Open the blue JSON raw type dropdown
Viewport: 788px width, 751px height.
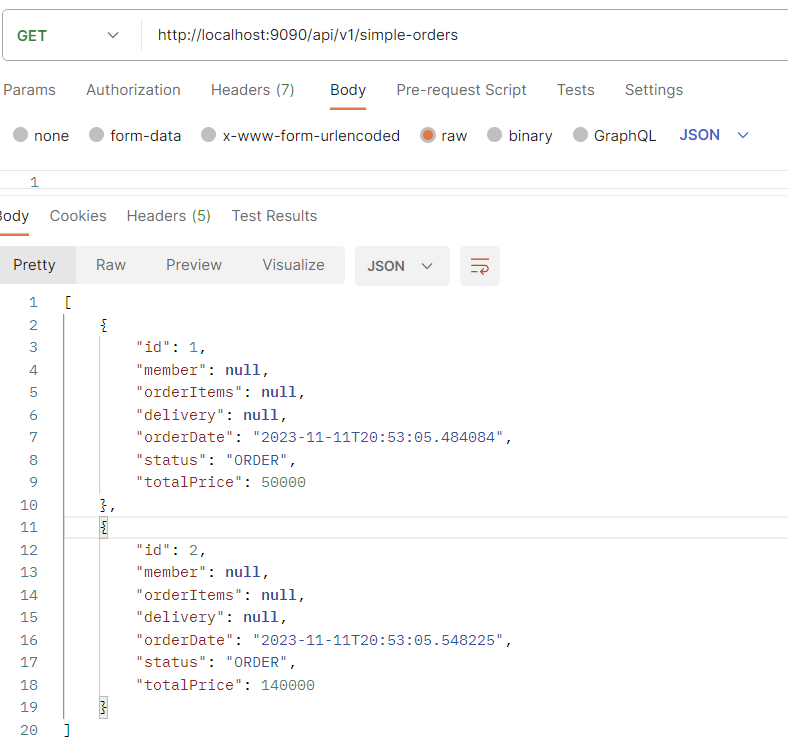[714, 135]
